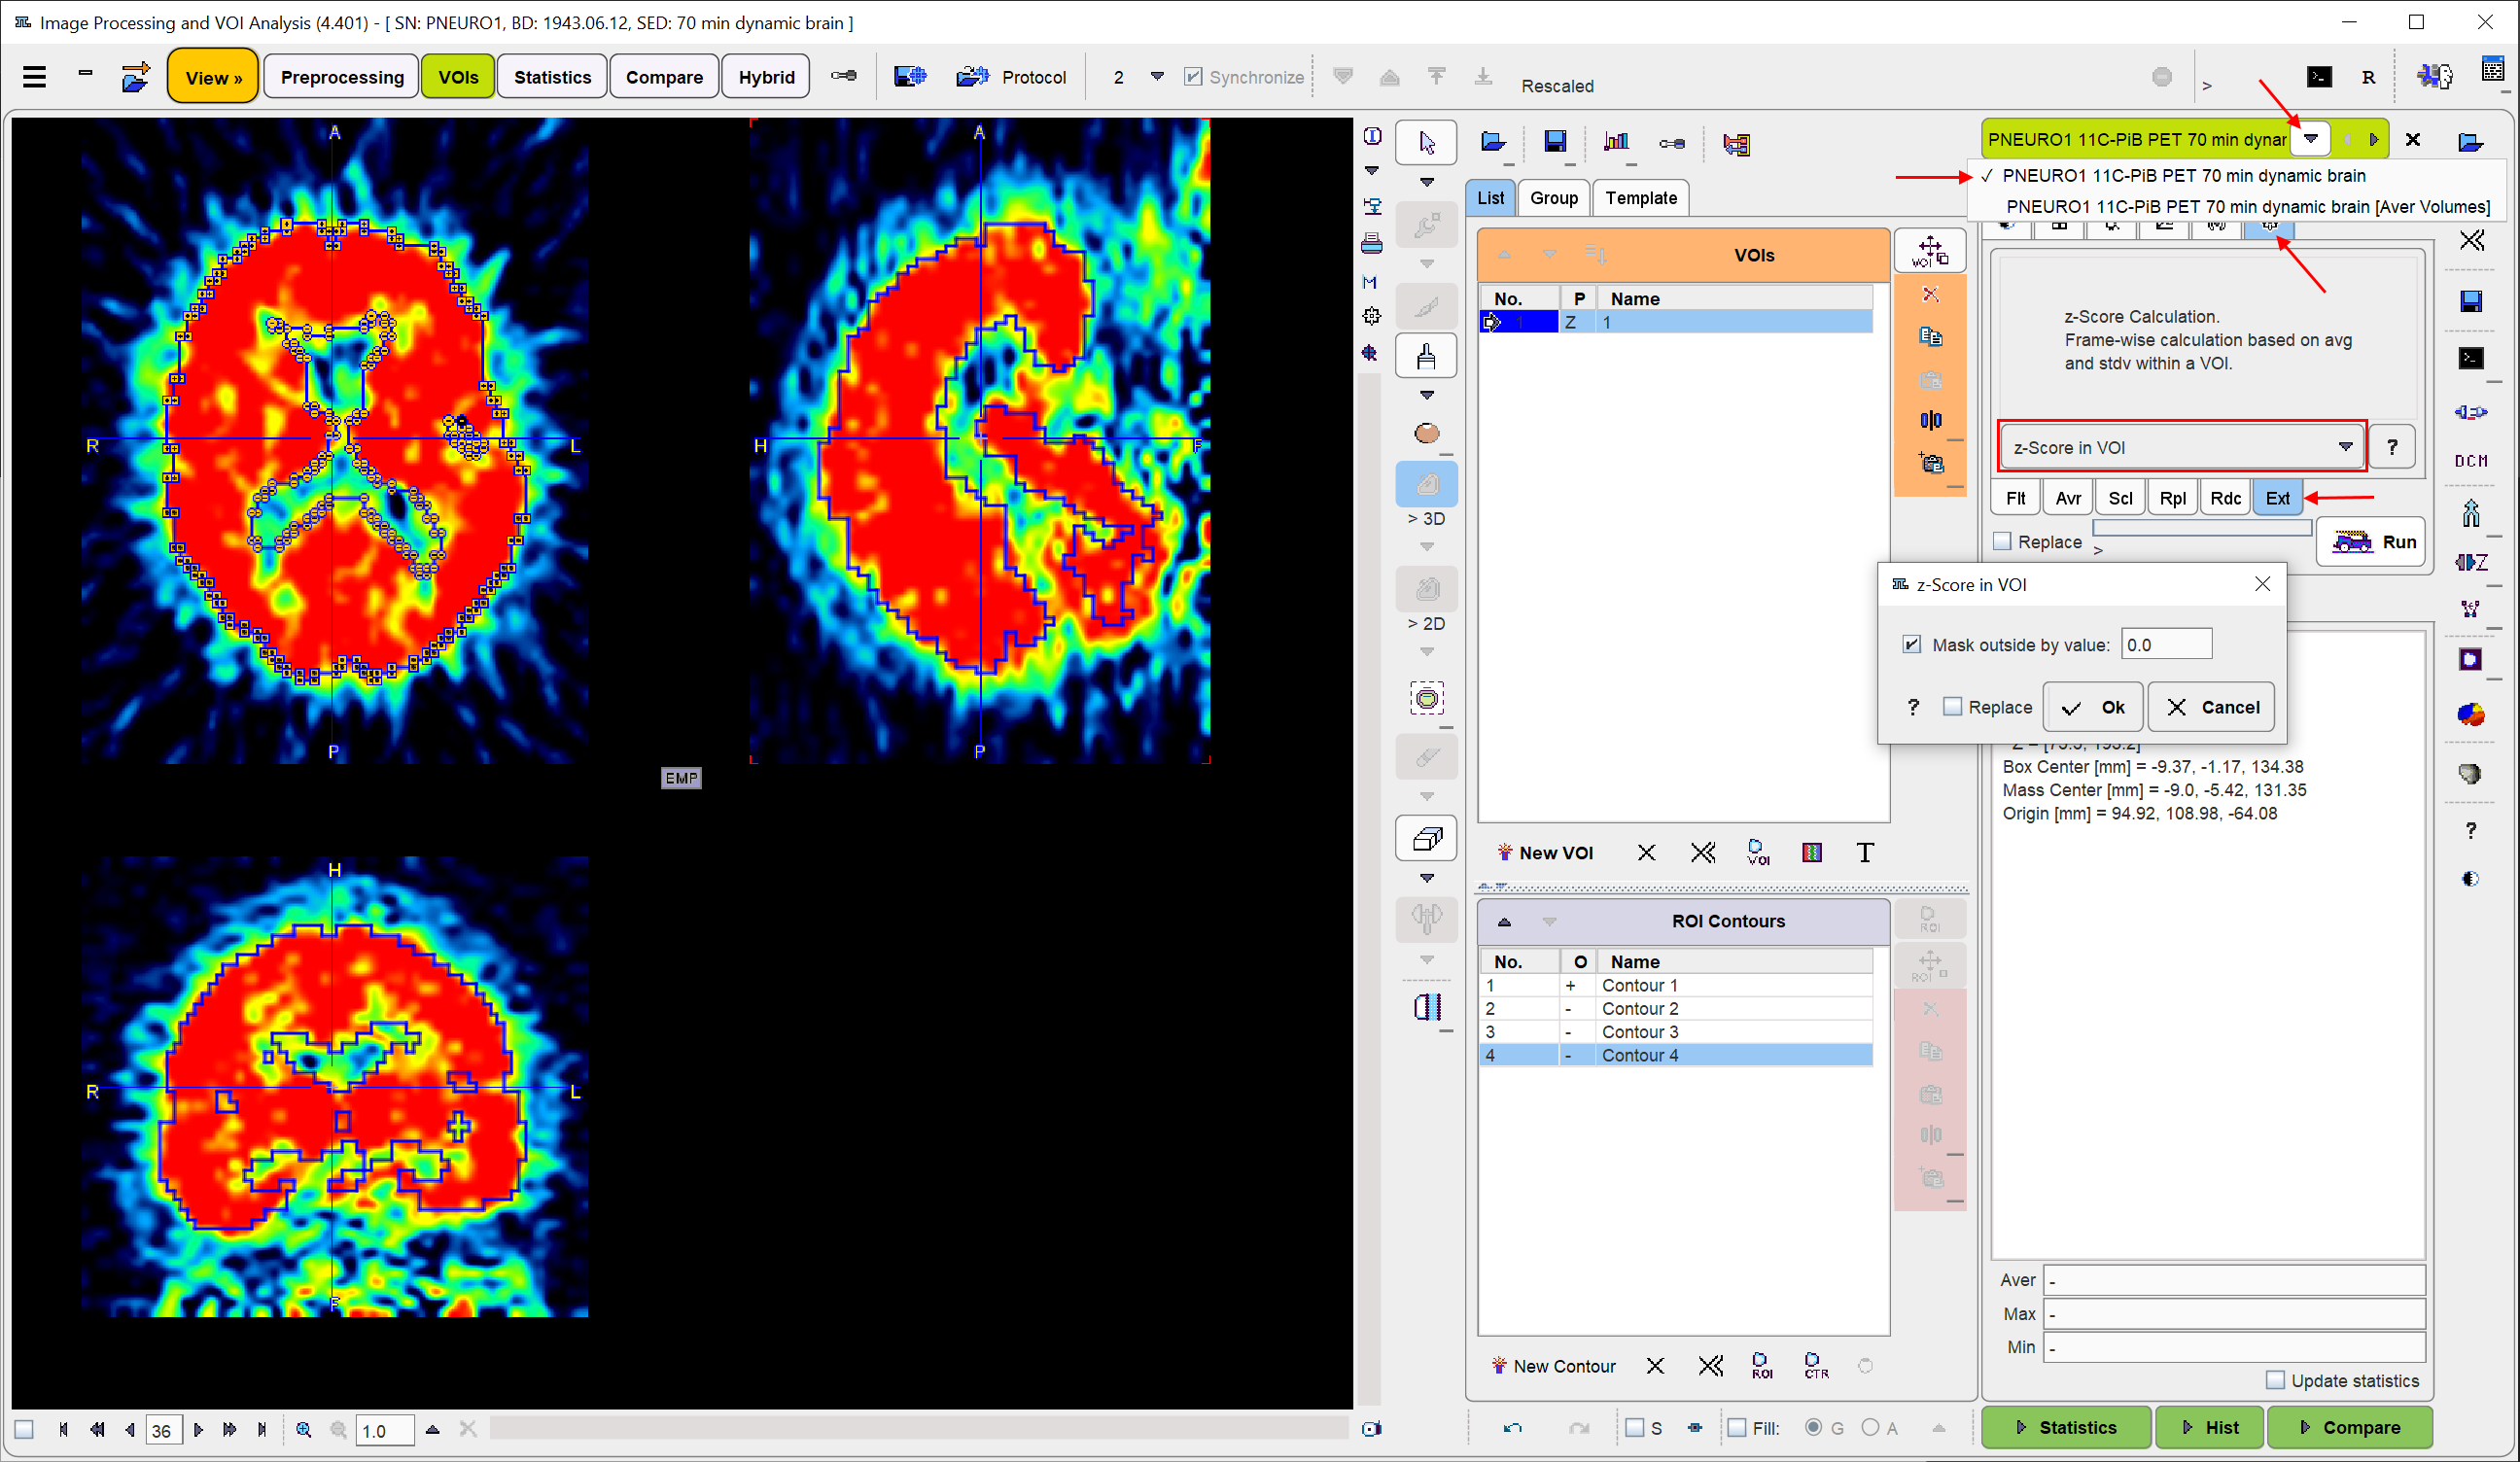Click the mirror VOI icon

1930,421
